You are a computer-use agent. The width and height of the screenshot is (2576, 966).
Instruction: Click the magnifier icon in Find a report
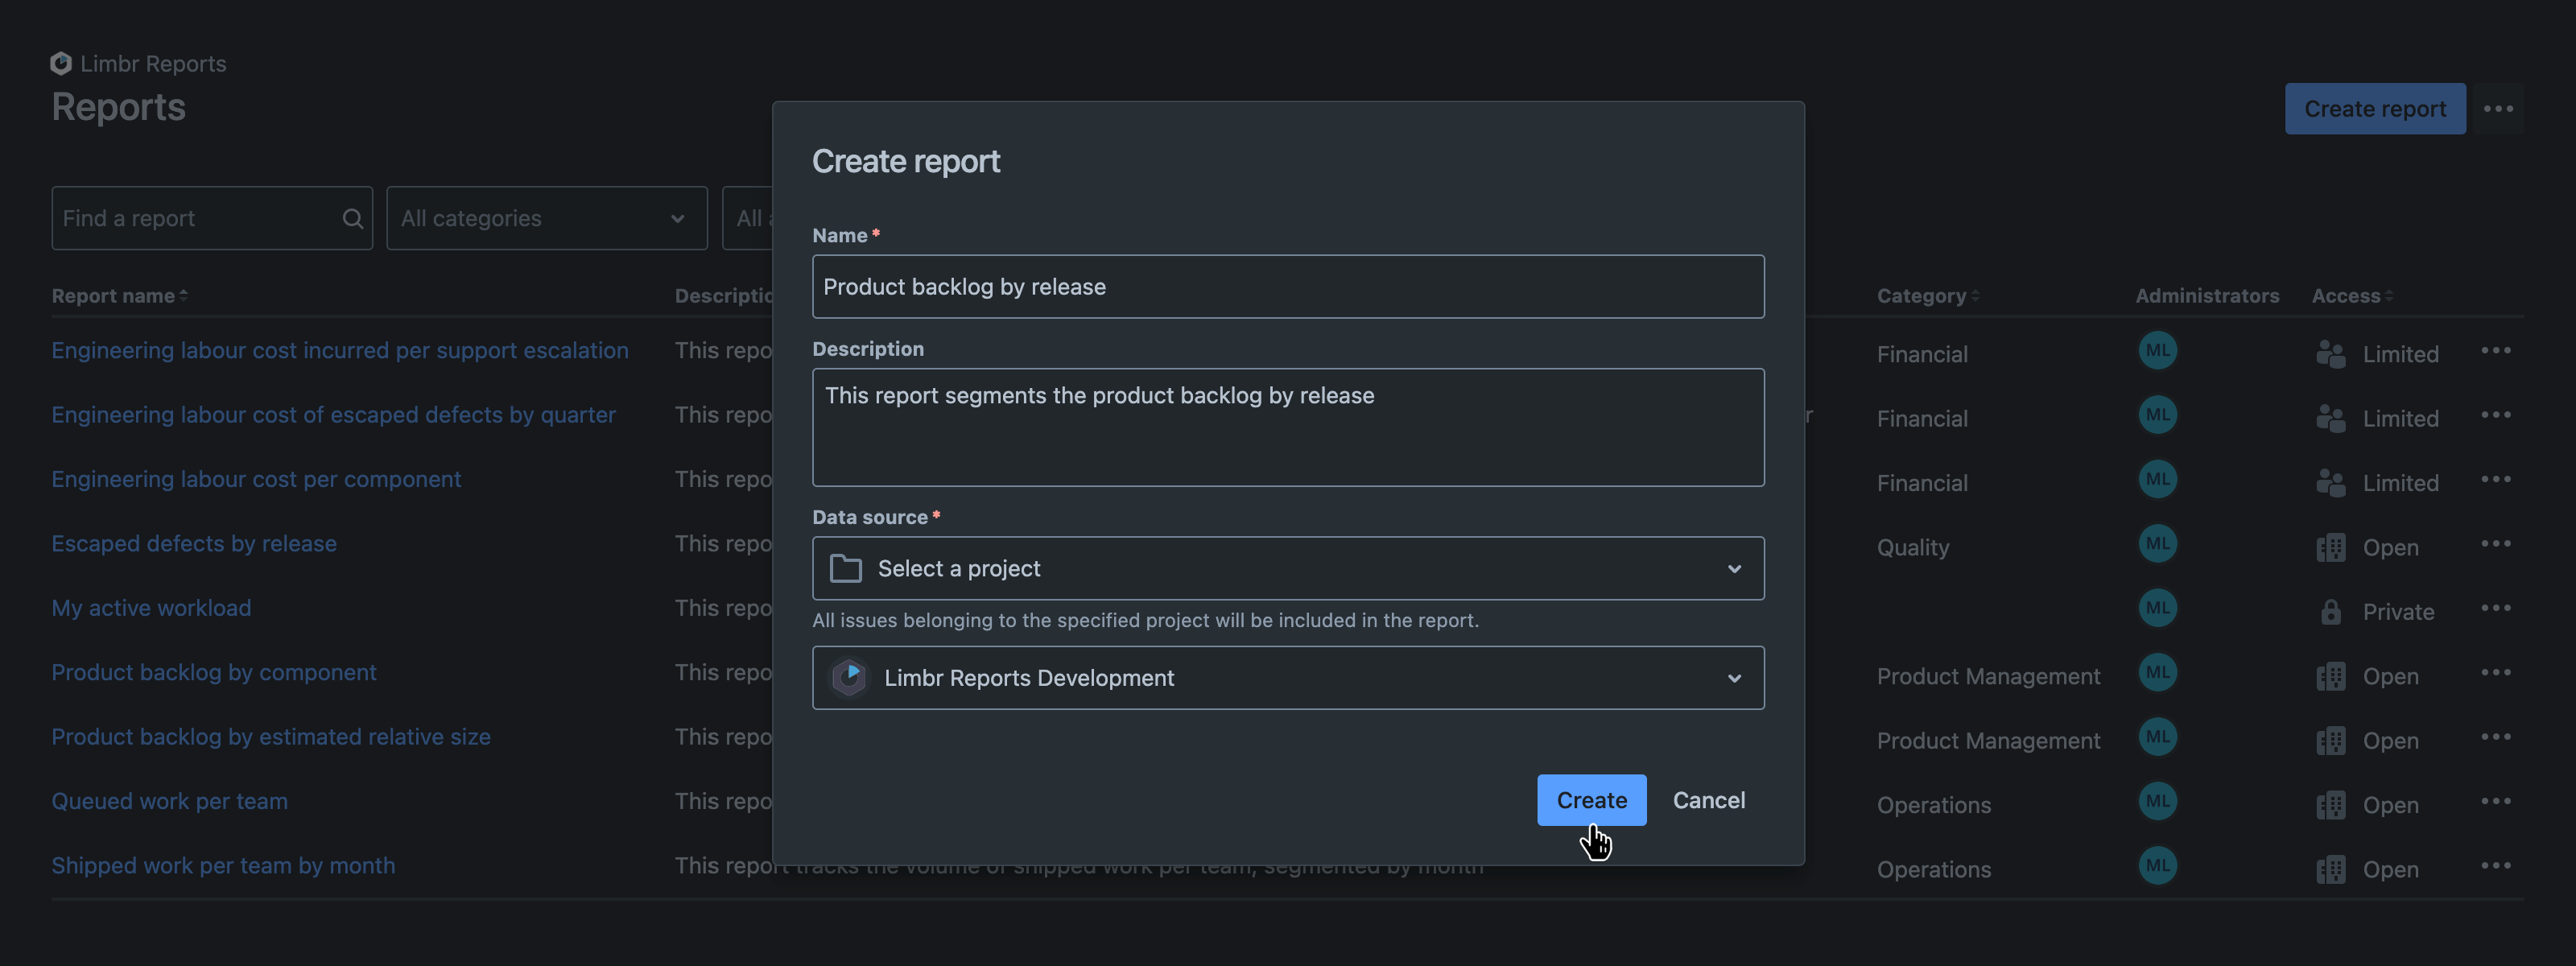click(x=352, y=218)
